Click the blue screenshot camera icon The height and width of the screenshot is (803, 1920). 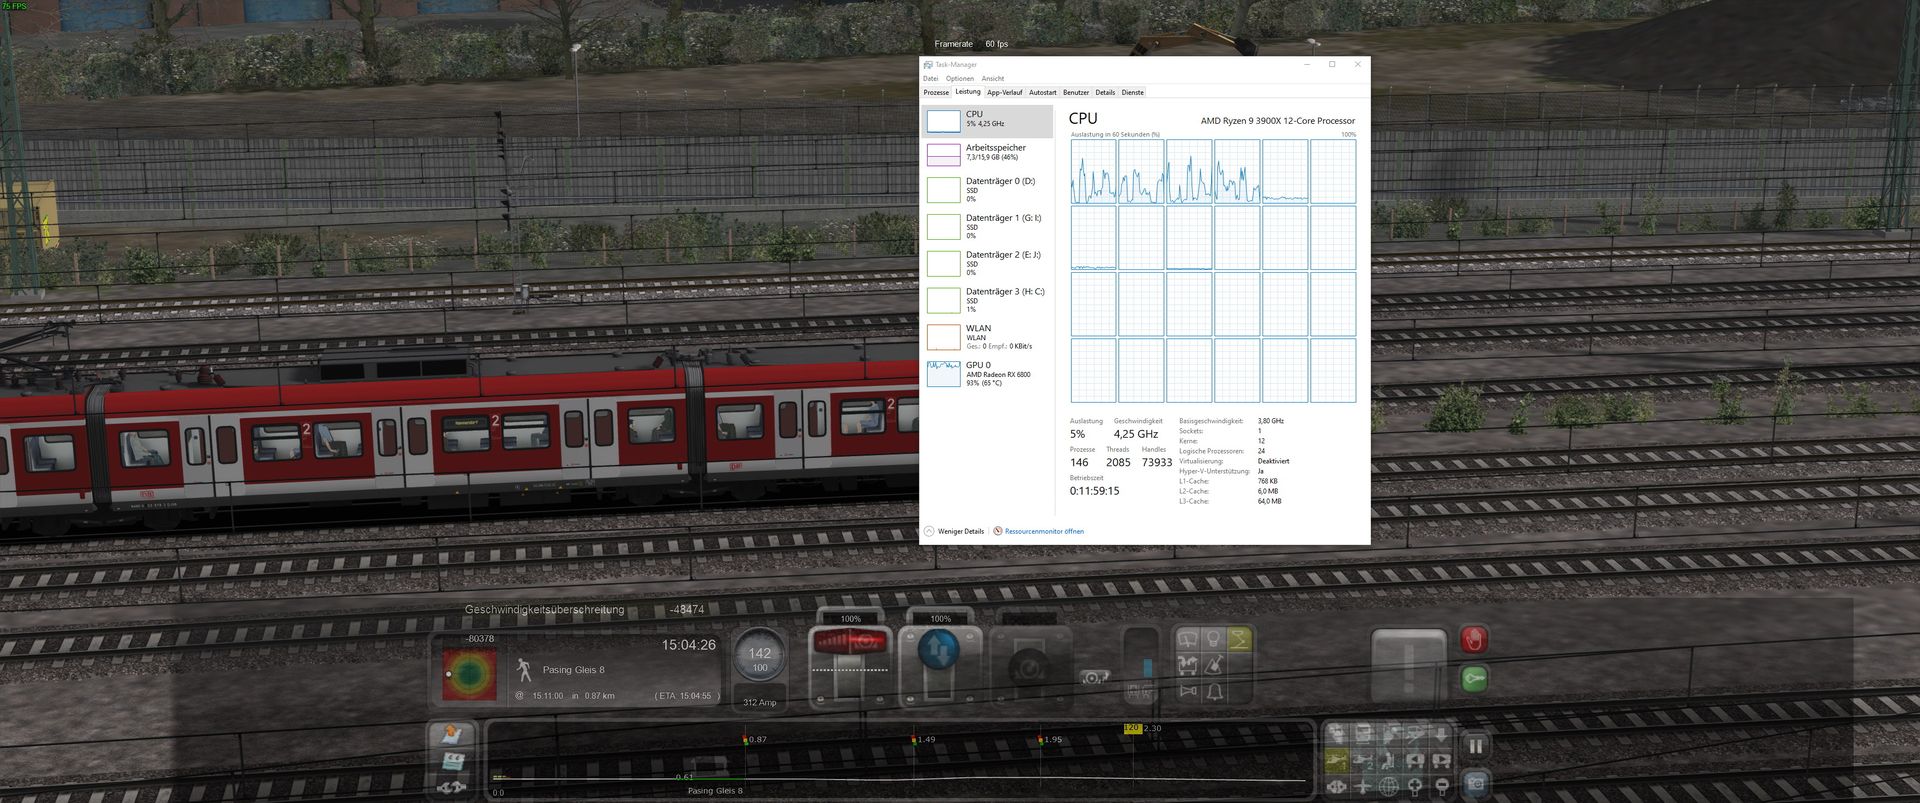click(1475, 783)
